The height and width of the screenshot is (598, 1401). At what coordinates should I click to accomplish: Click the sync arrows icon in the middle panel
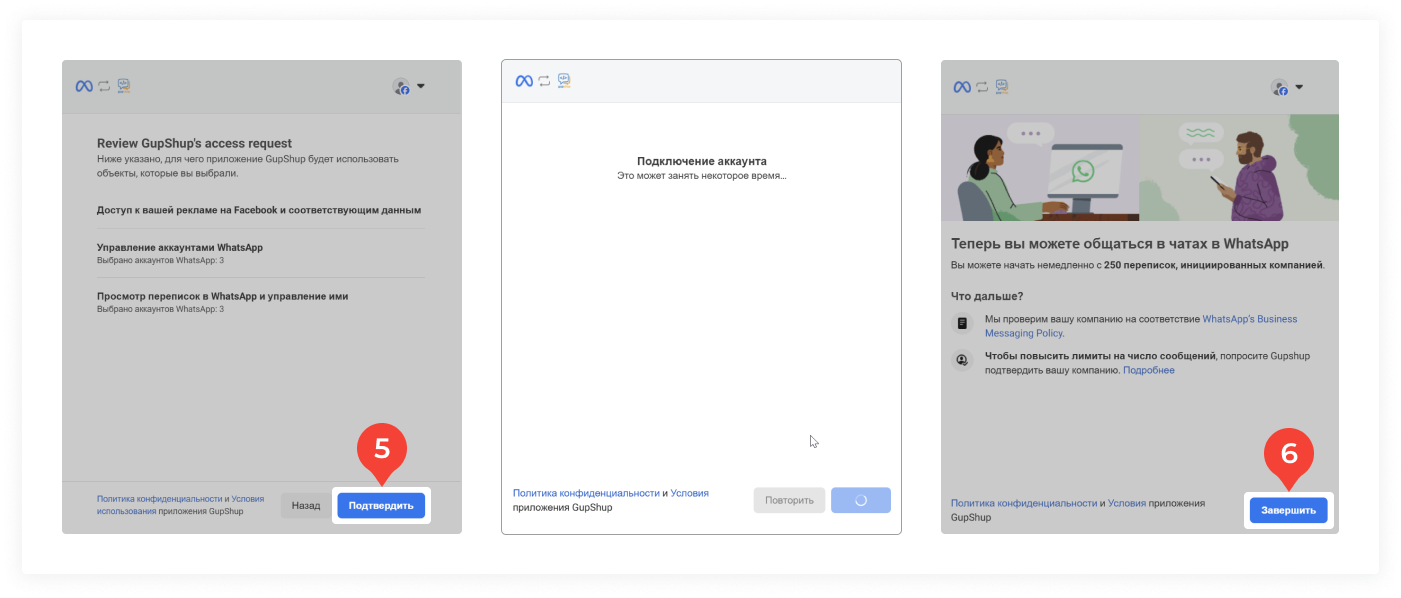point(544,81)
